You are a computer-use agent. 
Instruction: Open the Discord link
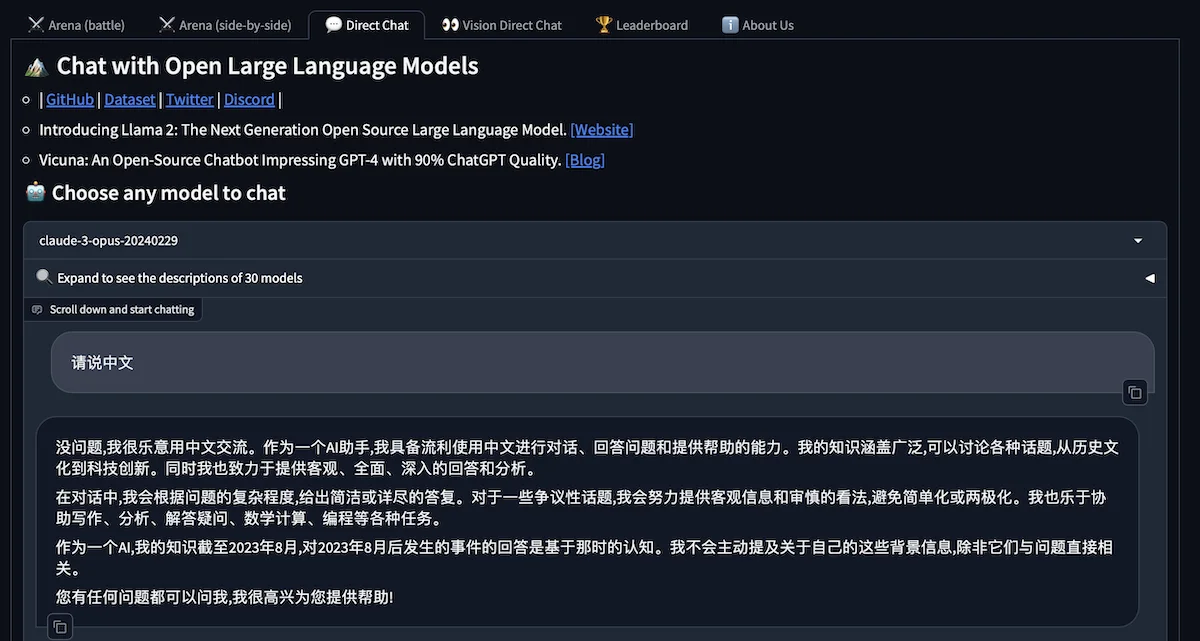(249, 99)
